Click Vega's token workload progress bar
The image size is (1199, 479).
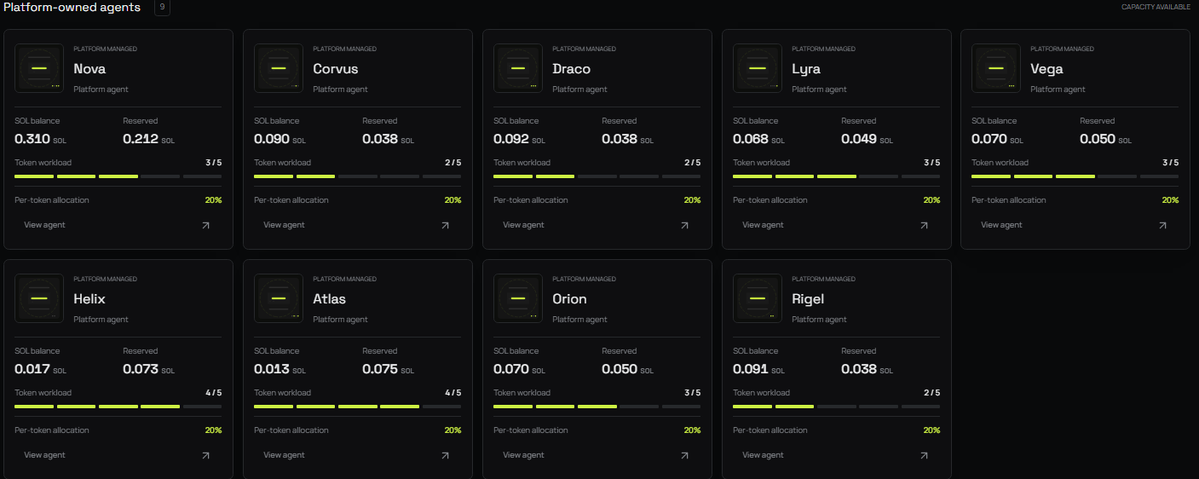pos(1075,176)
